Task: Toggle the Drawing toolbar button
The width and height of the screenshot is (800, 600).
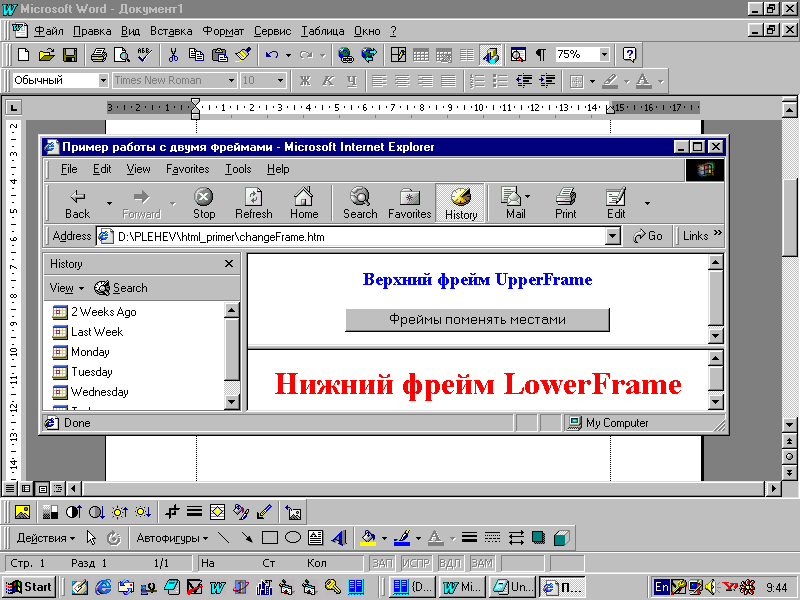Action: [490, 55]
